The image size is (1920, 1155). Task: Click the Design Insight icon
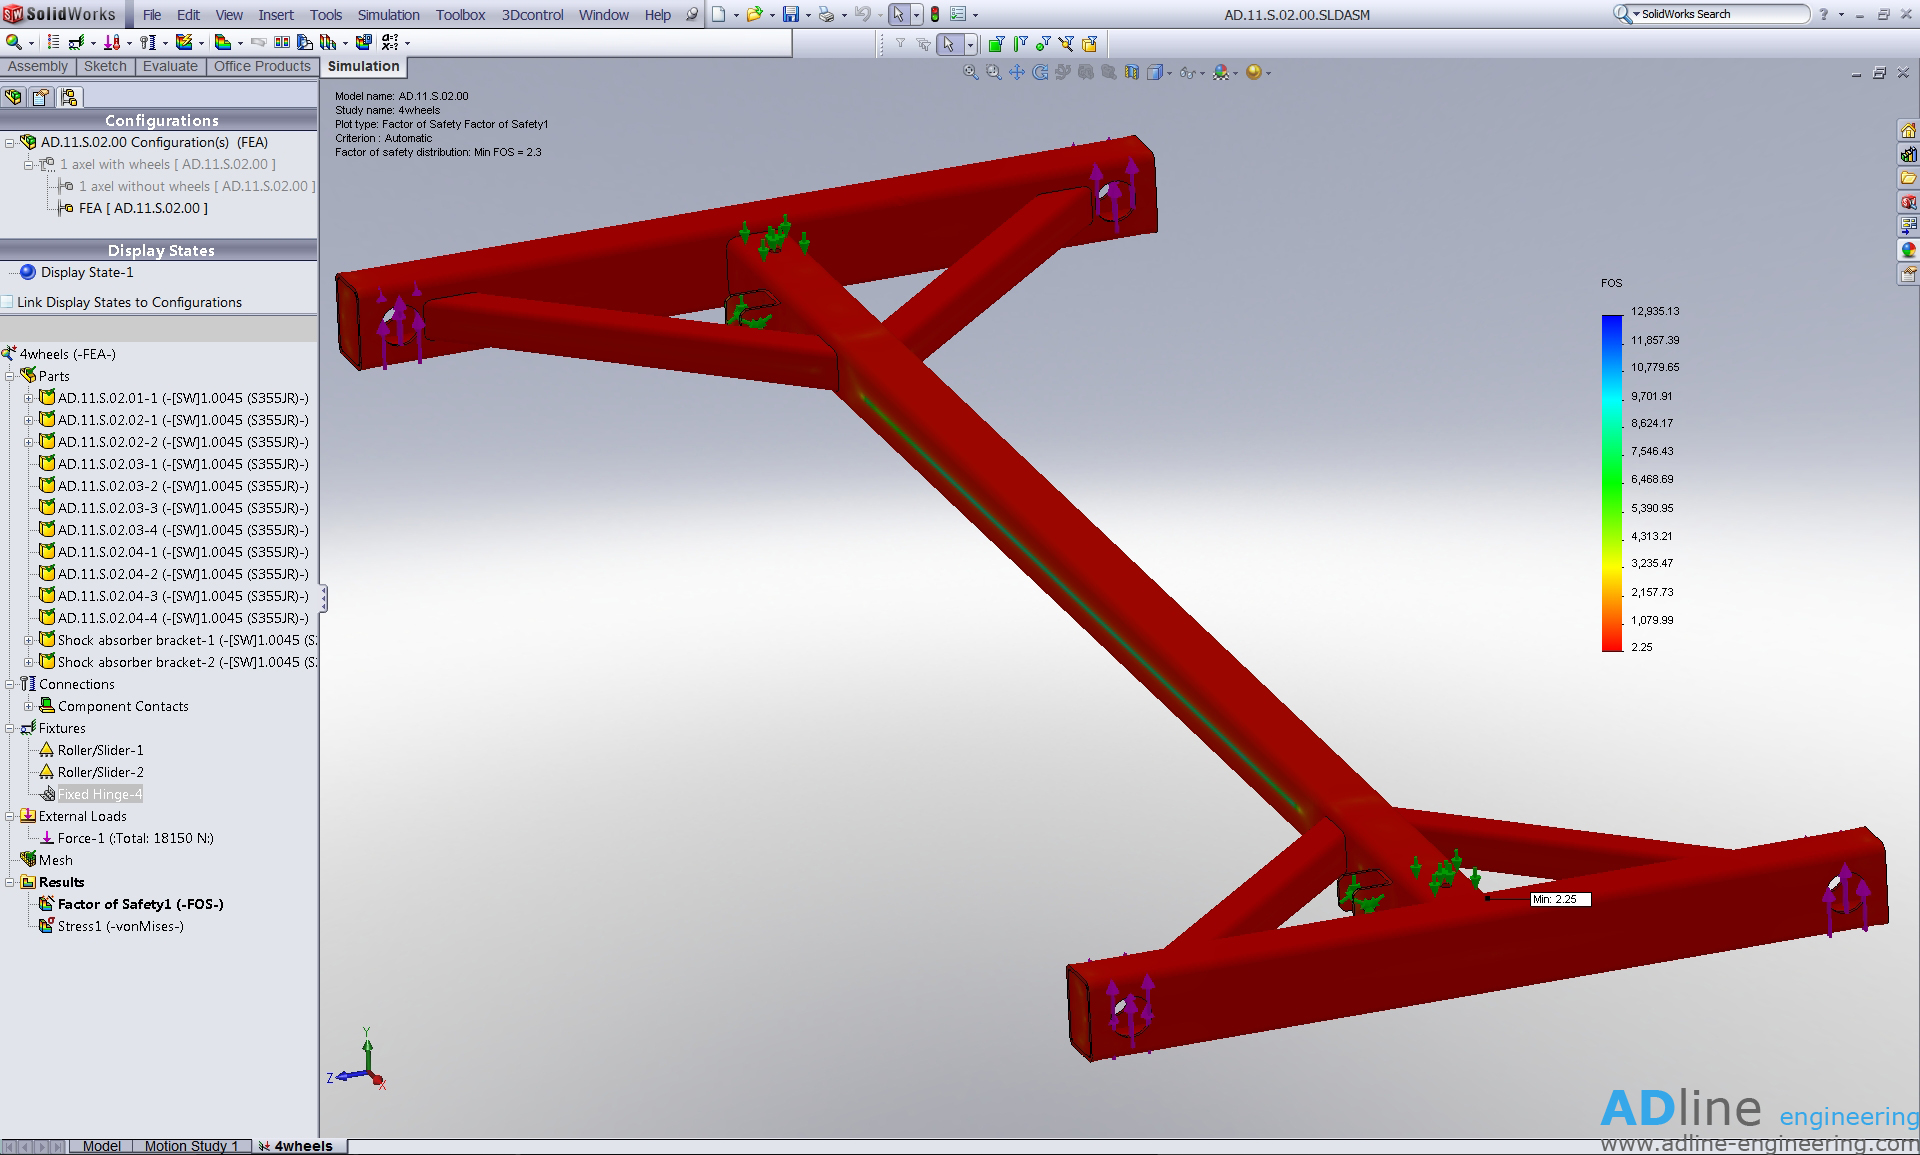[x=304, y=42]
